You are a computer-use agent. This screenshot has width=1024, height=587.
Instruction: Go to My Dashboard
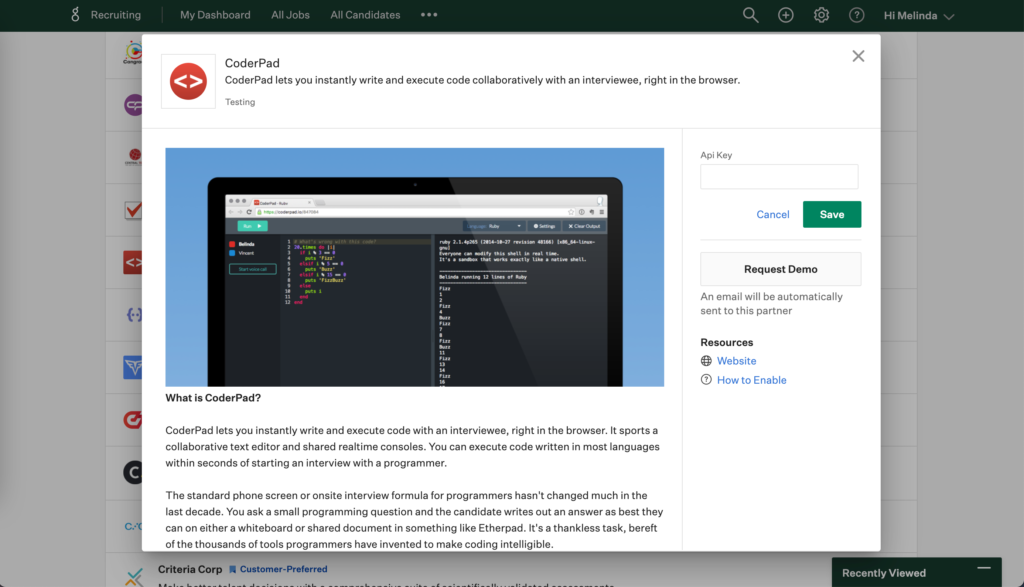click(215, 15)
